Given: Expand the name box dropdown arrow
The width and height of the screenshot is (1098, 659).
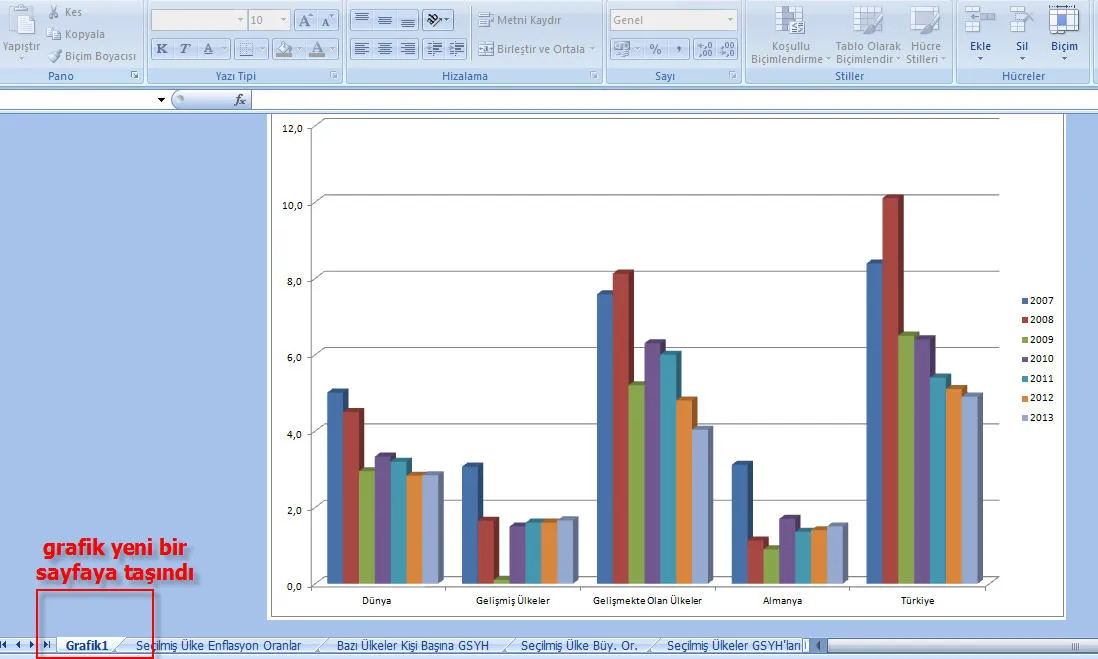Looking at the screenshot, I should click(x=161, y=100).
